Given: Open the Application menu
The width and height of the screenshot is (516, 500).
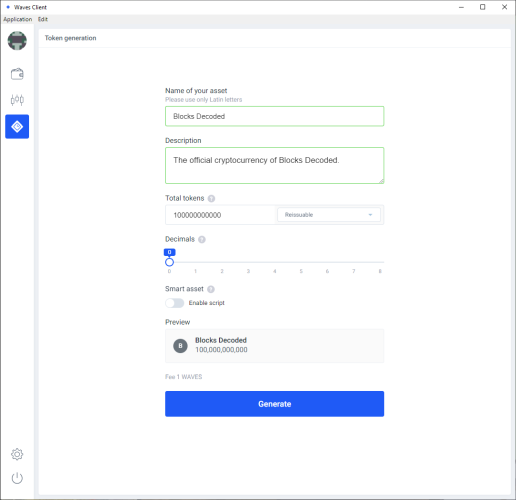Looking at the screenshot, I should [x=18, y=19].
